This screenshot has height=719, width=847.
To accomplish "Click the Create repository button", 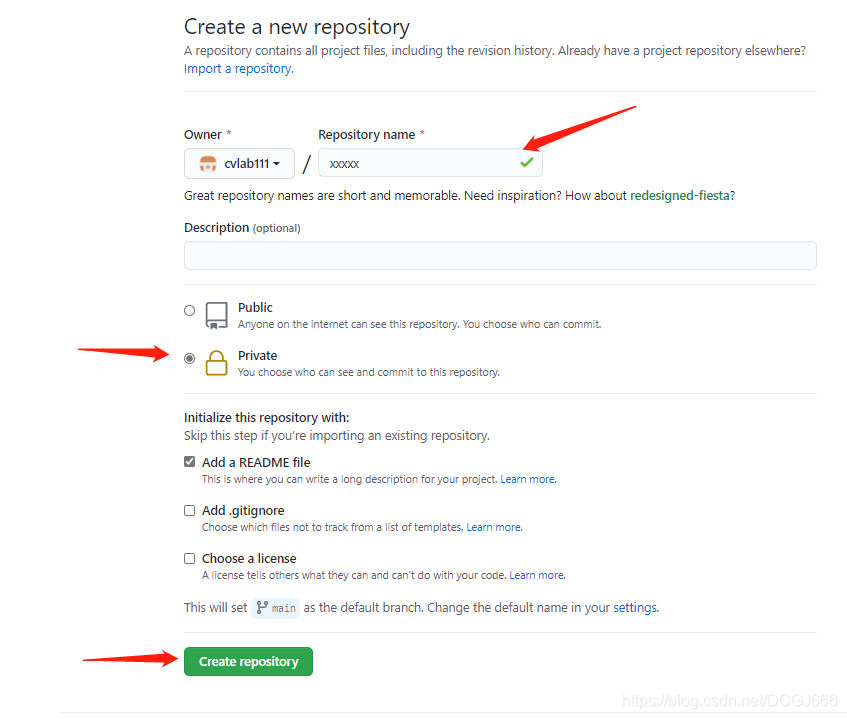I will click(248, 662).
